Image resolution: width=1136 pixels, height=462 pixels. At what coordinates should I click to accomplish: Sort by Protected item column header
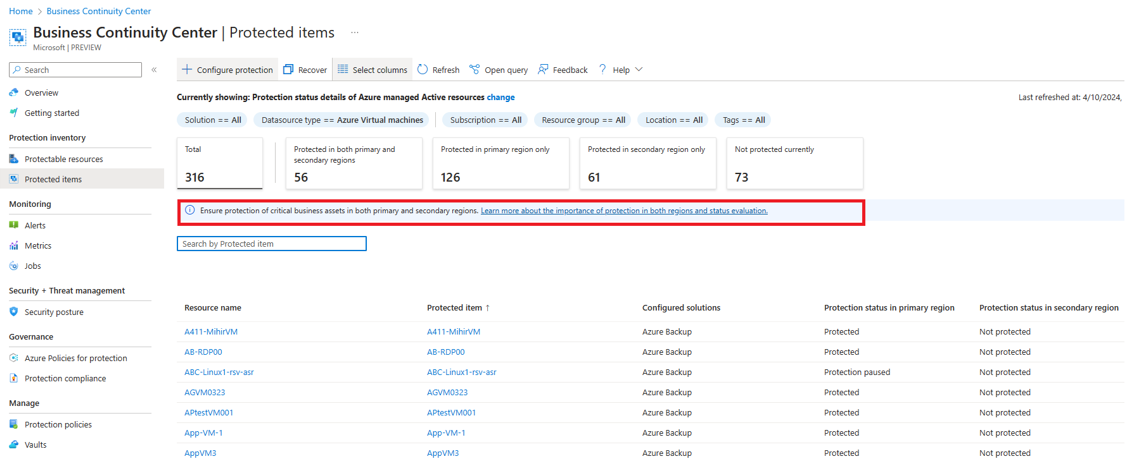[x=459, y=308]
